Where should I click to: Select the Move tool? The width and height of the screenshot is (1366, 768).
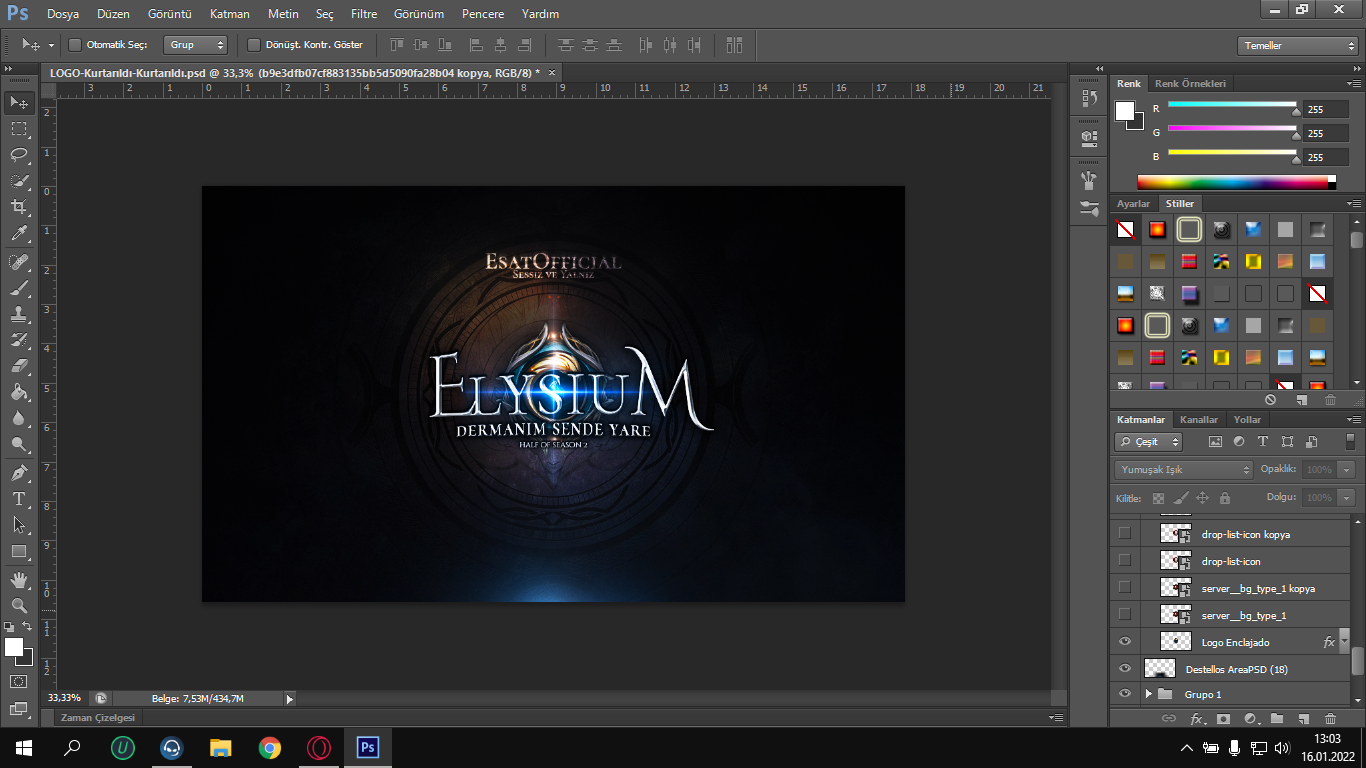tap(19, 102)
